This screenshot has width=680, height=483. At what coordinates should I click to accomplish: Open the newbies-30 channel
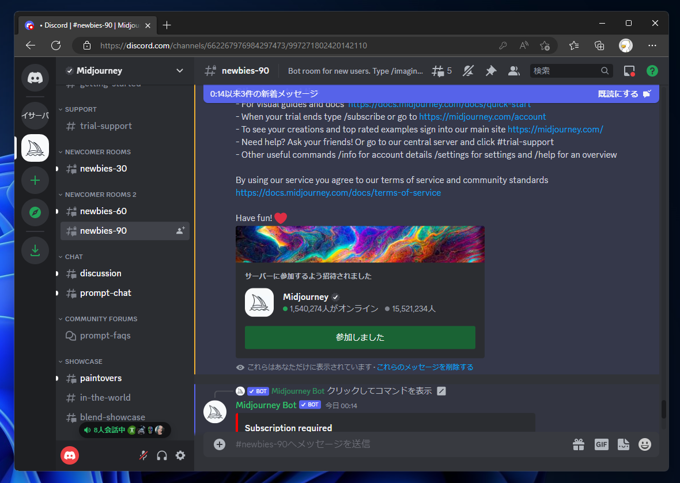pos(125,169)
